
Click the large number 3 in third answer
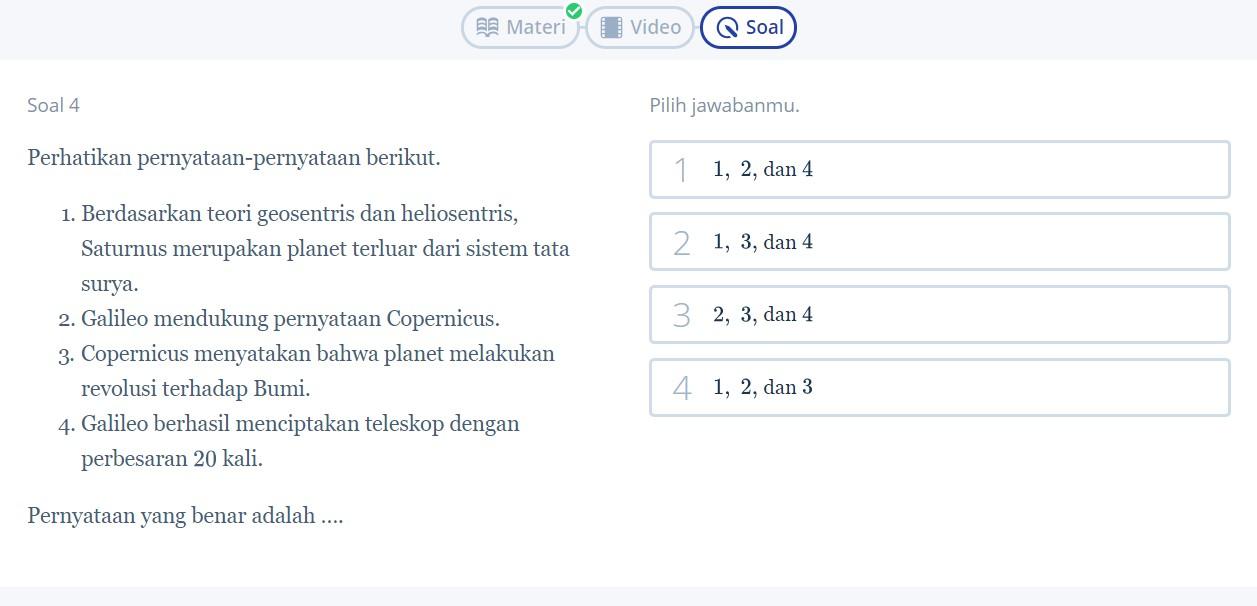point(682,315)
